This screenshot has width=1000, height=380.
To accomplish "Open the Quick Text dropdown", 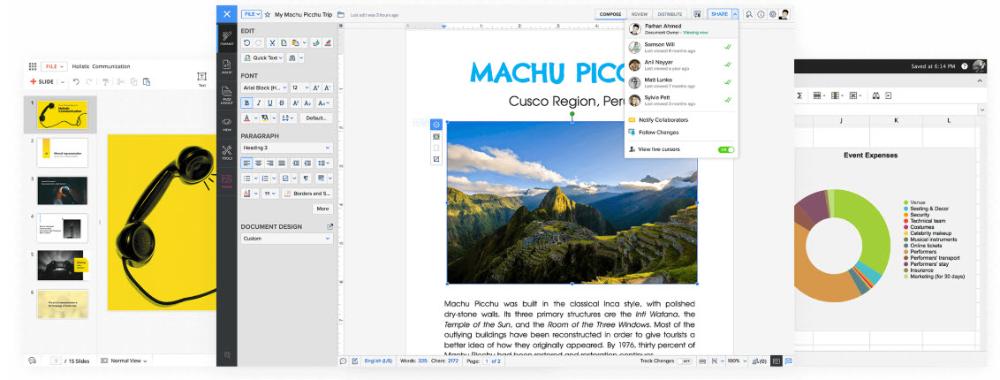I will point(262,57).
